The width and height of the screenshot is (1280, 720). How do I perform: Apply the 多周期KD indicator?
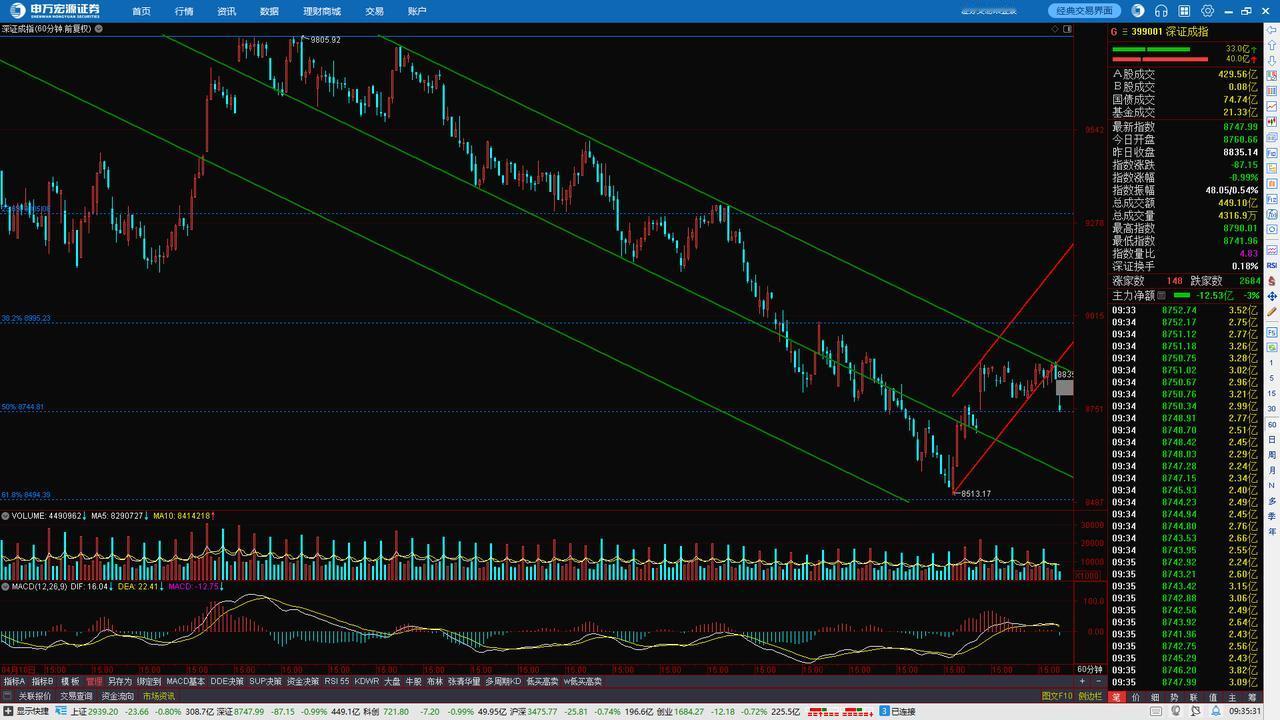point(503,682)
